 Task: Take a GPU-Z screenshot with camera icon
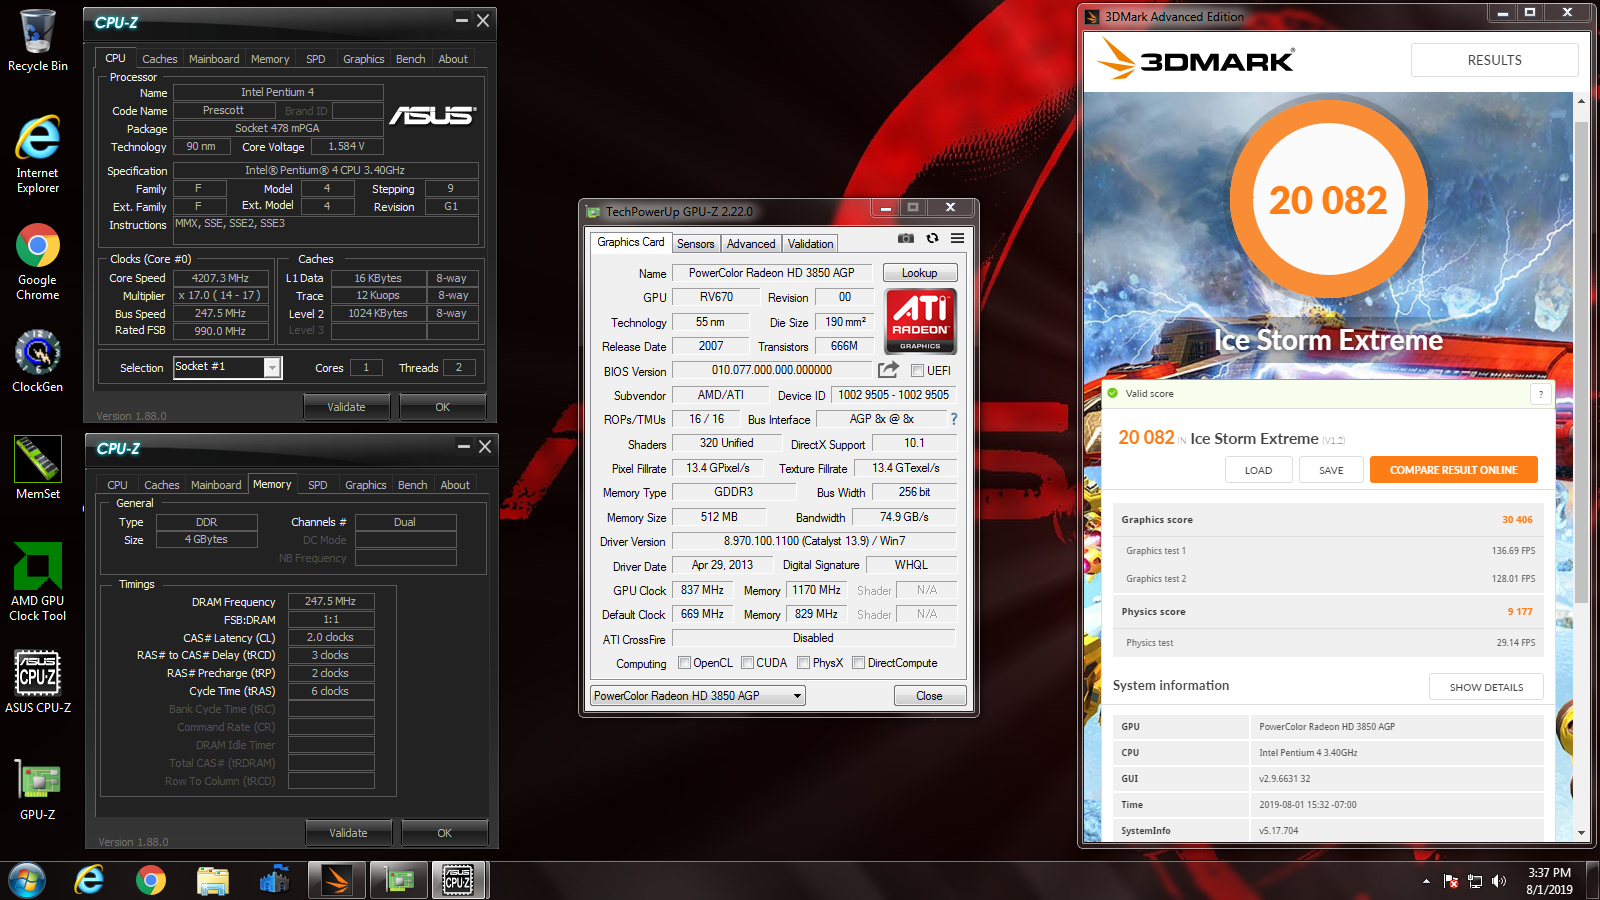905,238
